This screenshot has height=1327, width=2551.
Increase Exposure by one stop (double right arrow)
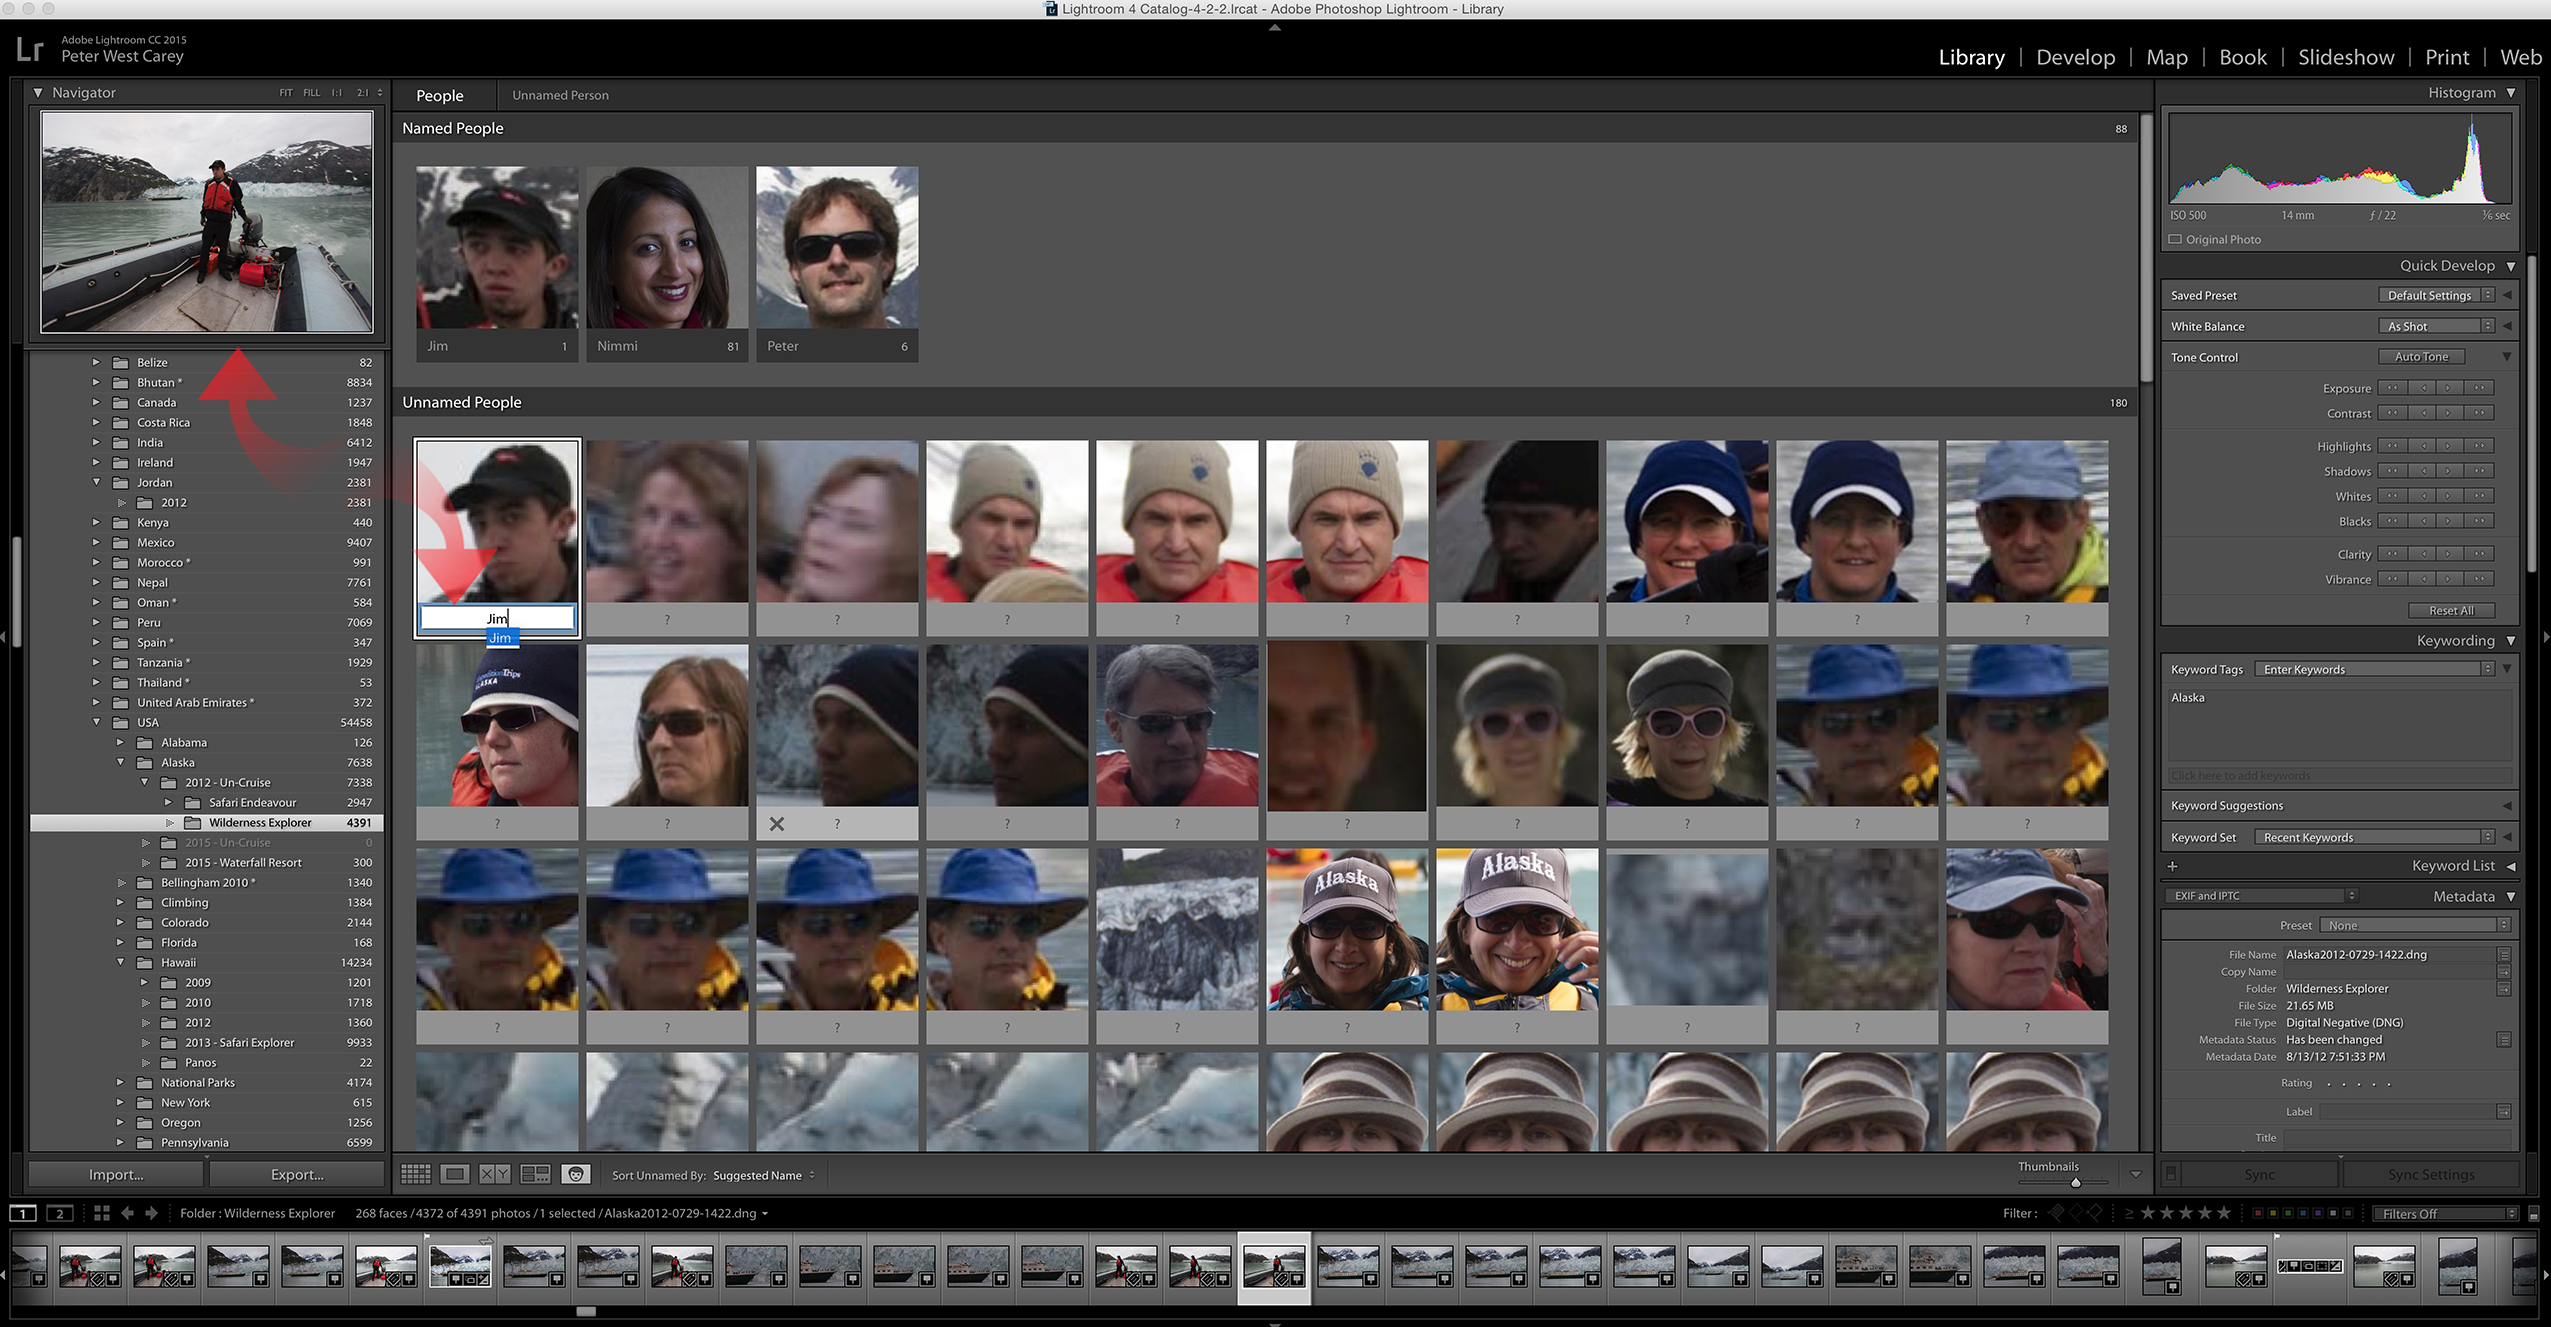[2479, 388]
